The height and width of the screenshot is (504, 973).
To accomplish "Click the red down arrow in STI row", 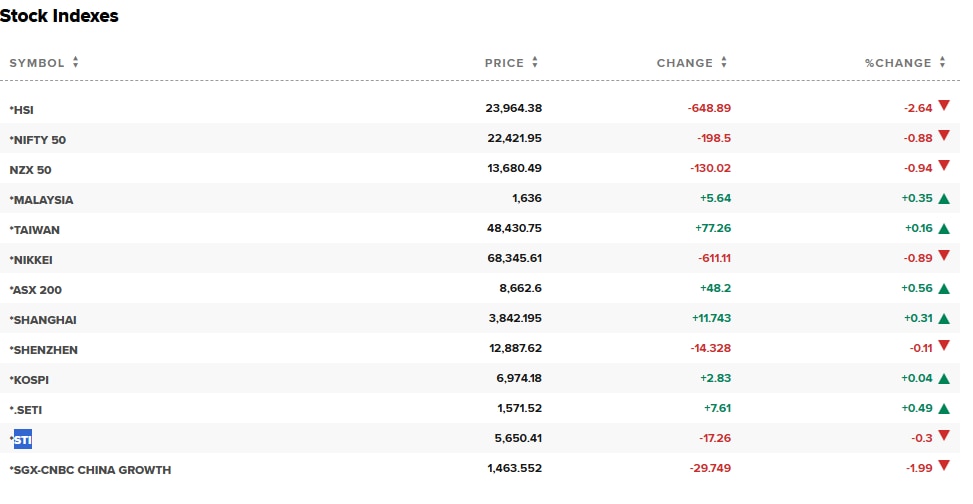I will pyautogui.click(x=944, y=435).
